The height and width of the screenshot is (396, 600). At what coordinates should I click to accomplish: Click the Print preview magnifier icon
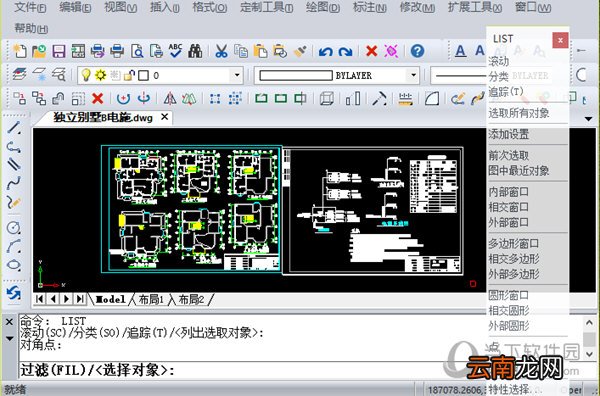[137, 51]
